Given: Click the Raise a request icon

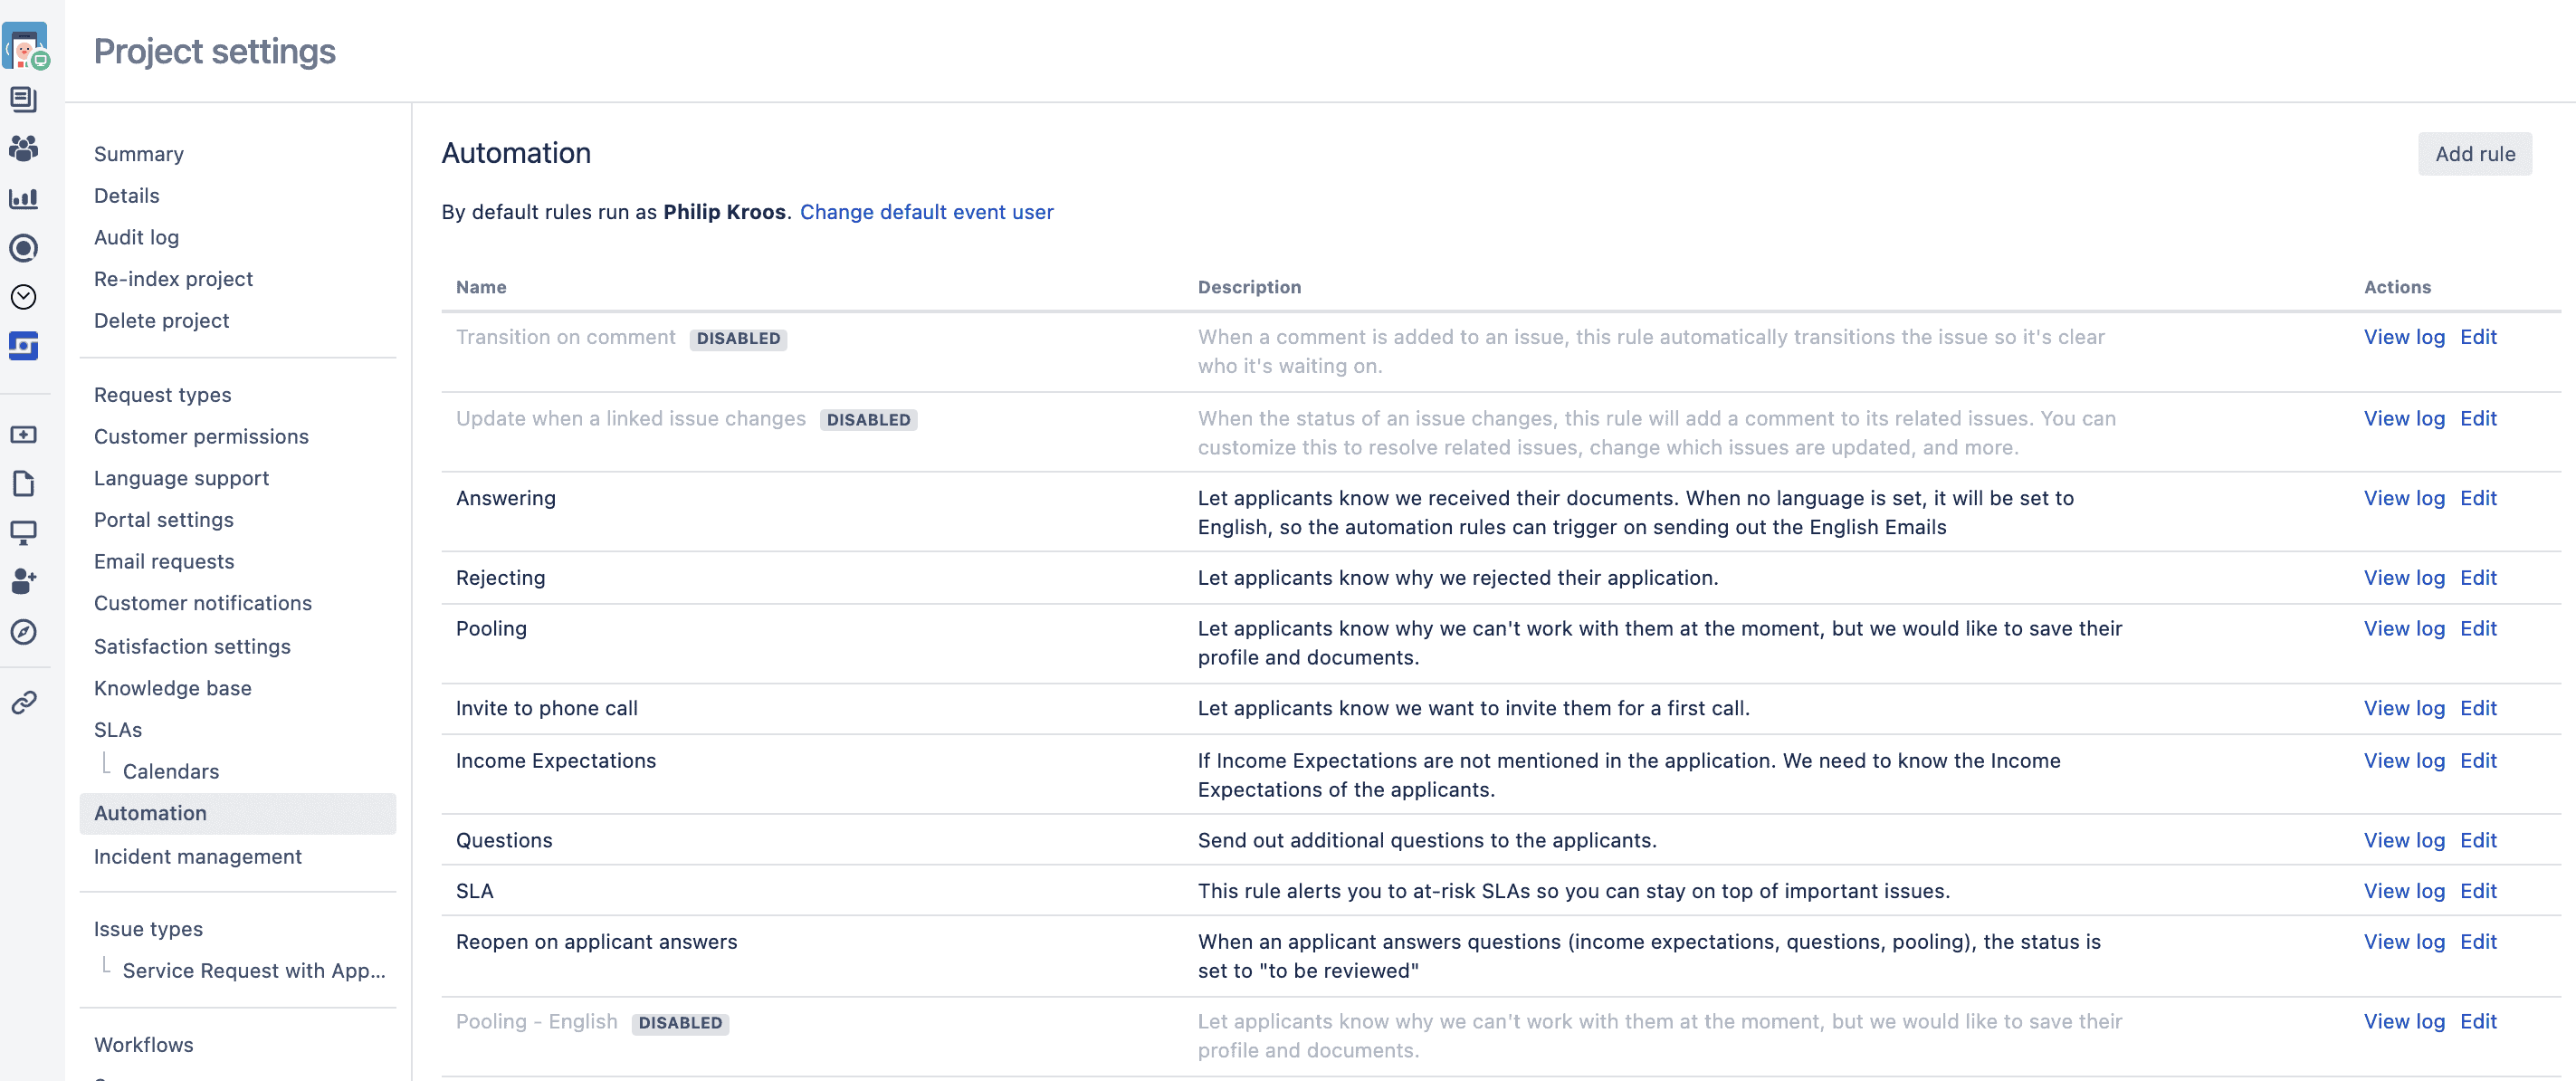Looking at the screenshot, I should tap(23, 434).
